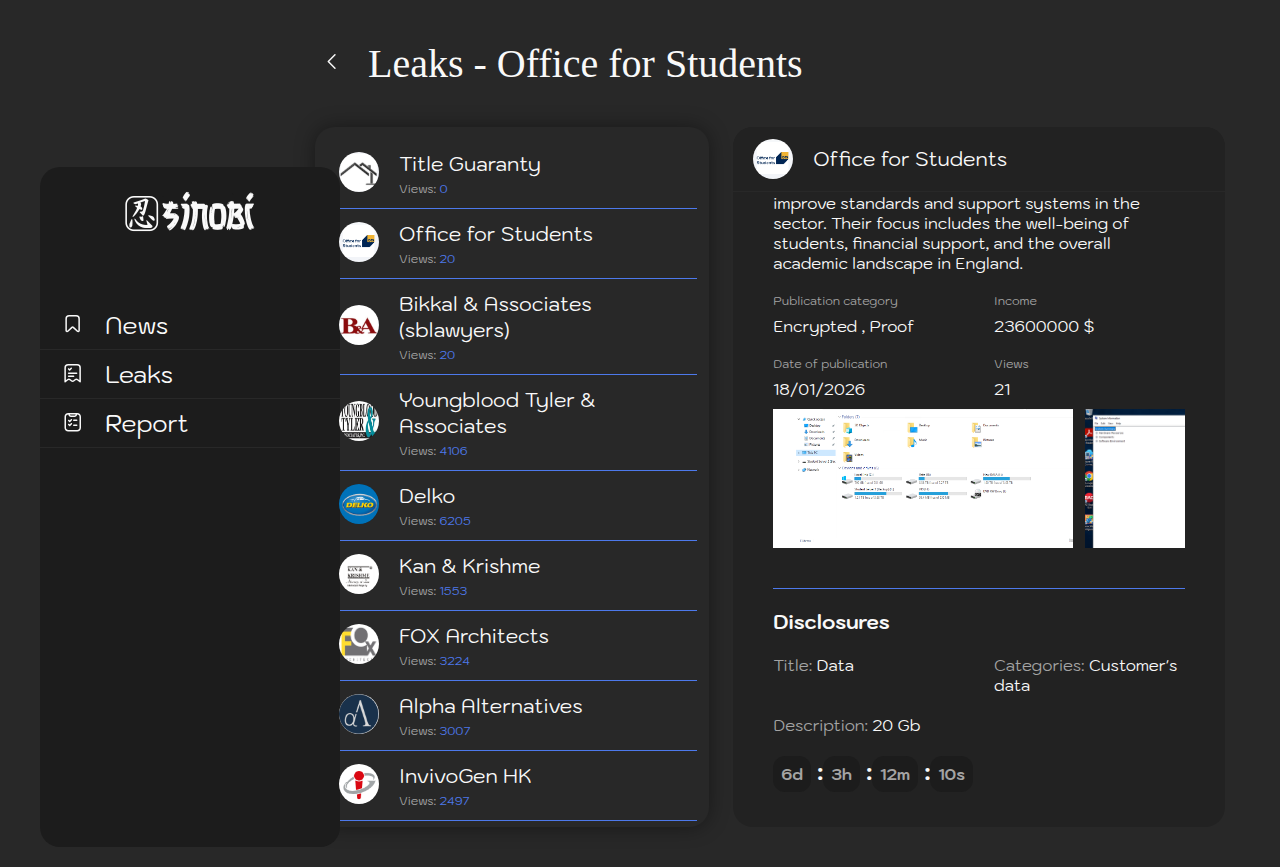Click the Report checklist icon
This screenshot has height=867, width=1280.
coord(72,423)
